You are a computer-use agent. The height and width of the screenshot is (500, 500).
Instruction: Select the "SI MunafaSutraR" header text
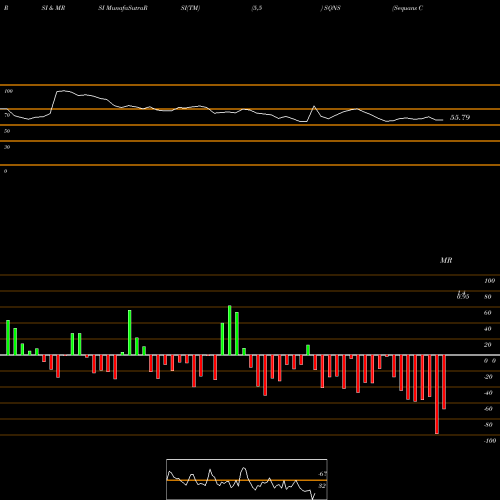(123, 8)
